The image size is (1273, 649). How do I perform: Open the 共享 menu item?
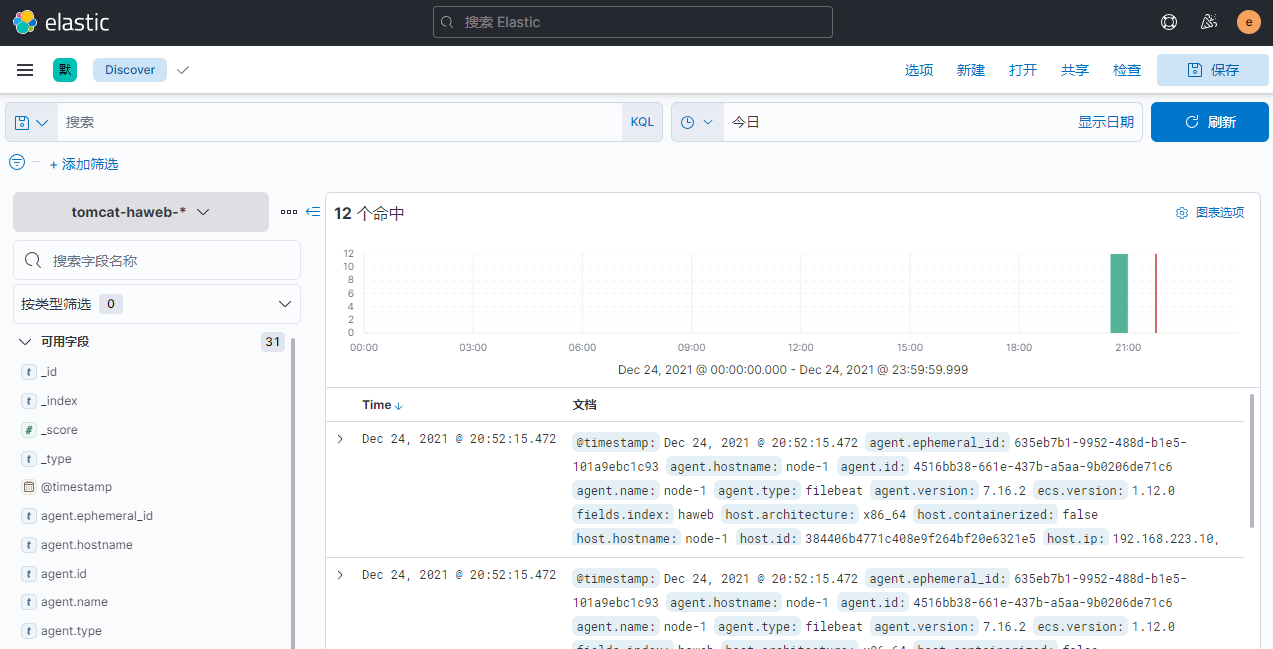click(x=1074, y=69)
